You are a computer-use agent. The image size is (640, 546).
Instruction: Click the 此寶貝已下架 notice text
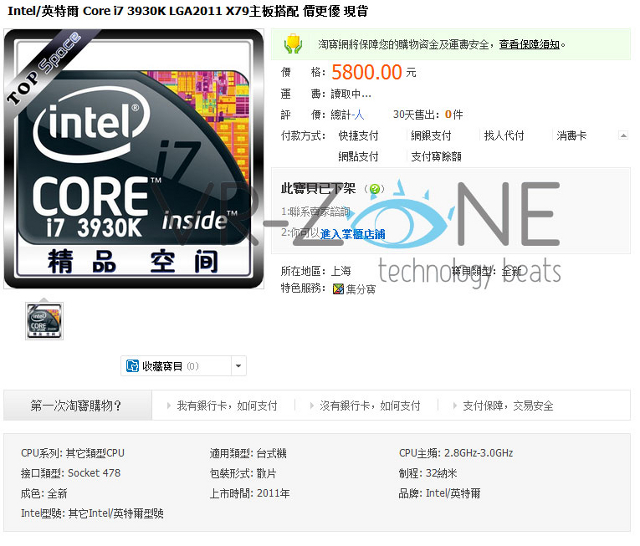[318, 189]
